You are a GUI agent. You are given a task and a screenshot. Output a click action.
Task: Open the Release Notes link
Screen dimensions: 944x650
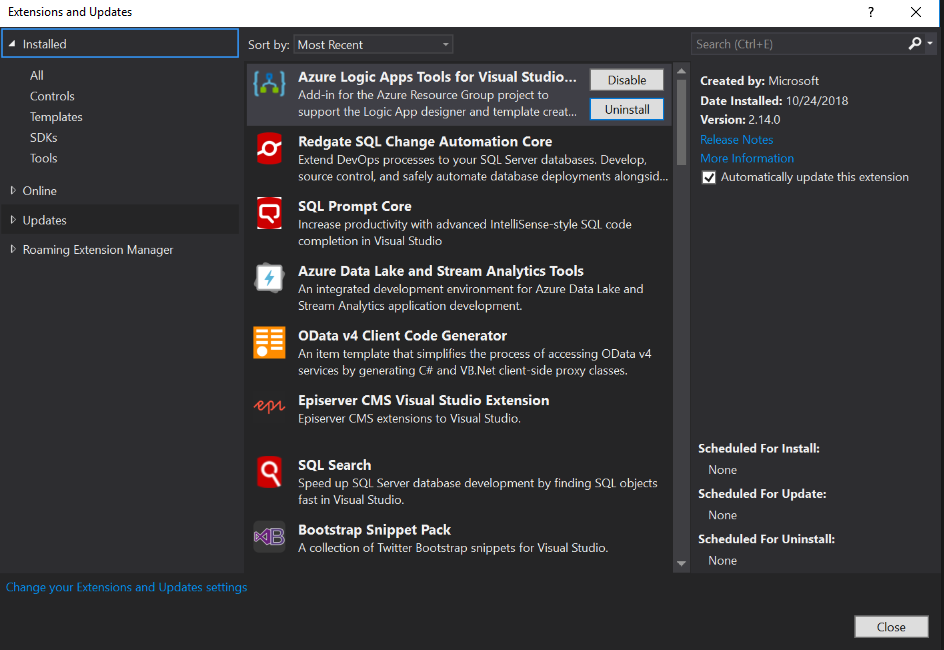(736, 140)
